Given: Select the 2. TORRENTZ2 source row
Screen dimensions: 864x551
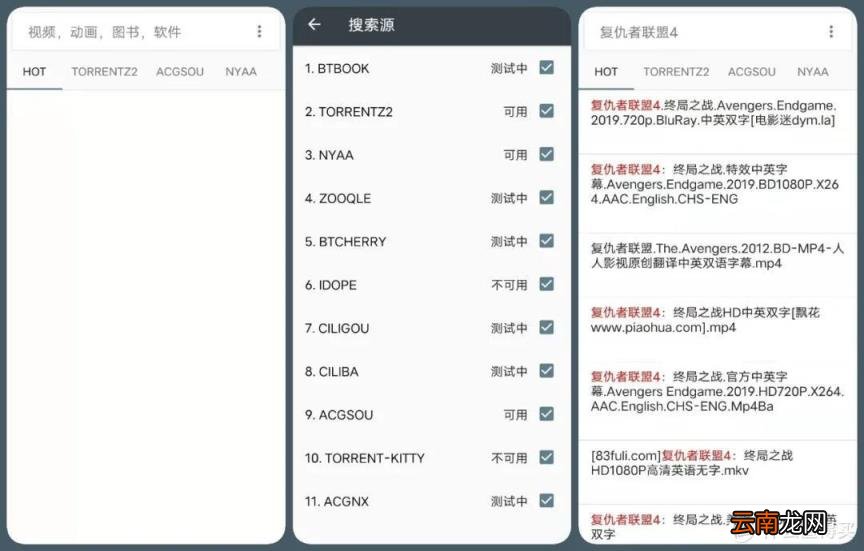Looking at the screenshot, I should click(x=431, y=111).
